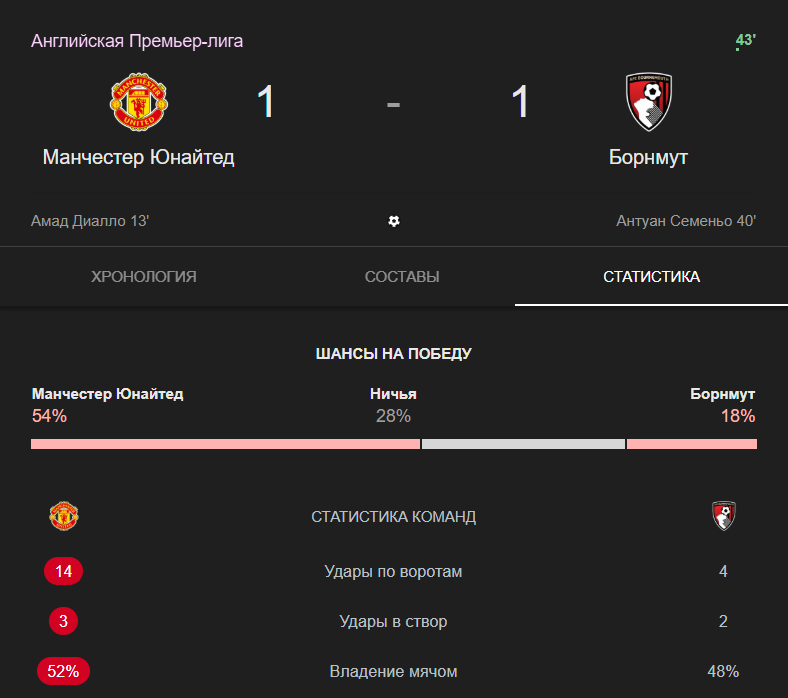Screen dimensions: 788x698
Task: Click the Манчестер Юнайтед team name
Action: 139,157
